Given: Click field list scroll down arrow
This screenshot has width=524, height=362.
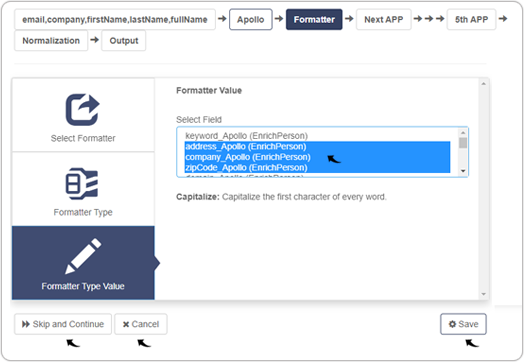Looking at the screenshot, I should 463,171.
